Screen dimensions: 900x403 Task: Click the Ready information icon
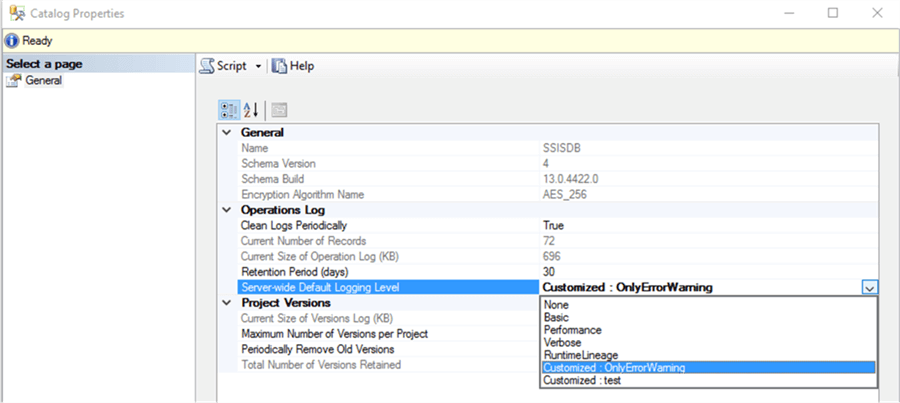click(12, 41)
